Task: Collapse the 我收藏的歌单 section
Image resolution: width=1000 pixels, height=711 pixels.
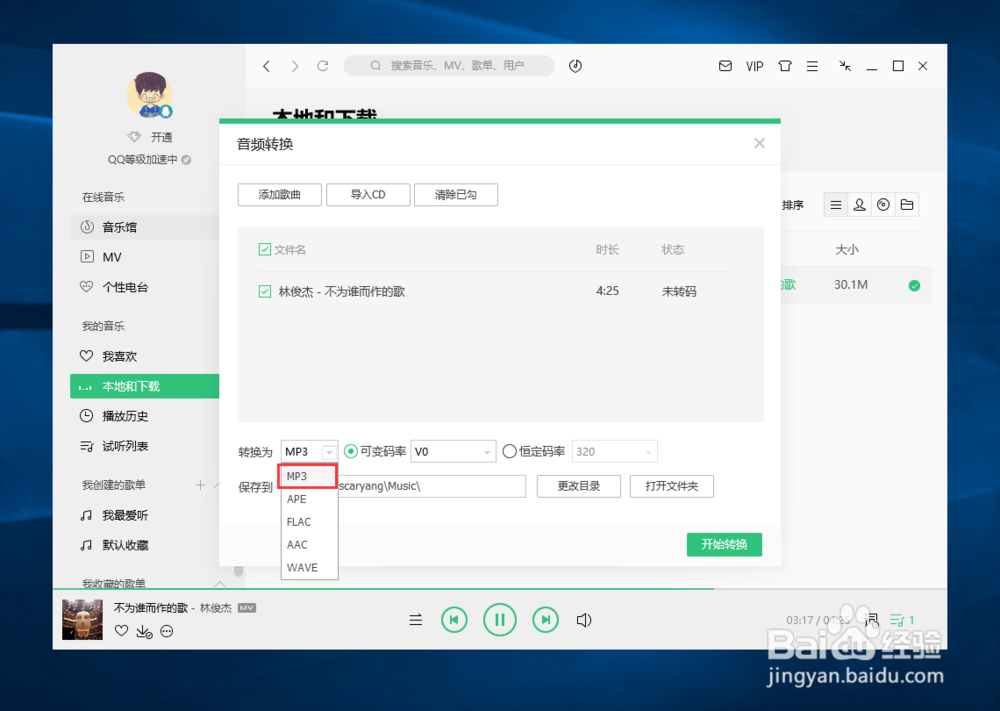Action: (x=219, y=583)
